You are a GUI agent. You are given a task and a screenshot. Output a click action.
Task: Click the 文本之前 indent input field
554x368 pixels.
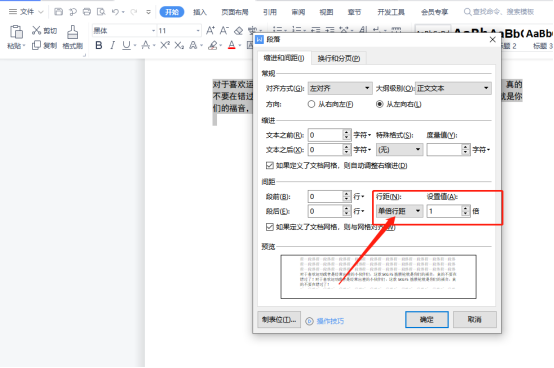[325, 135]
